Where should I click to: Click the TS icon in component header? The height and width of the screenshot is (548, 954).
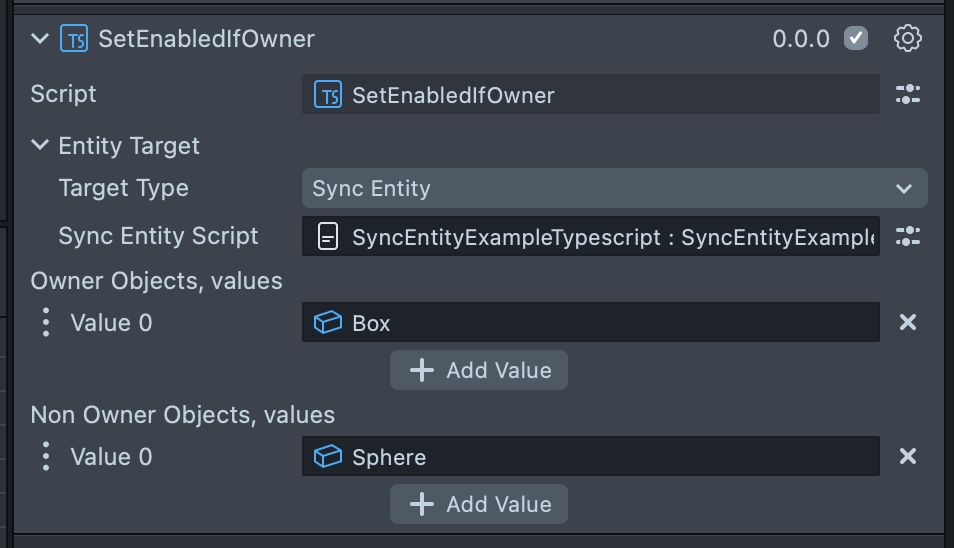coord(74,39)
